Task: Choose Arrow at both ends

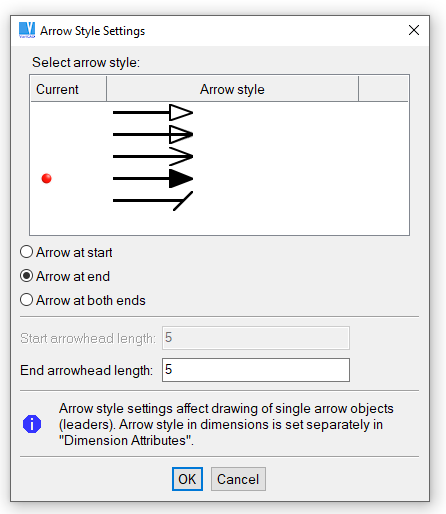Action: (27, 300)
